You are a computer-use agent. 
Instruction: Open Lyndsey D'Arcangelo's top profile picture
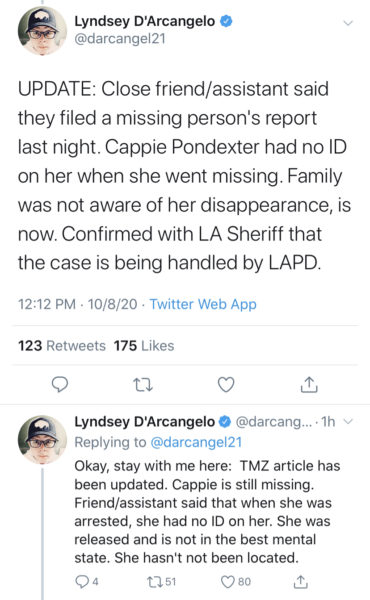42,31
